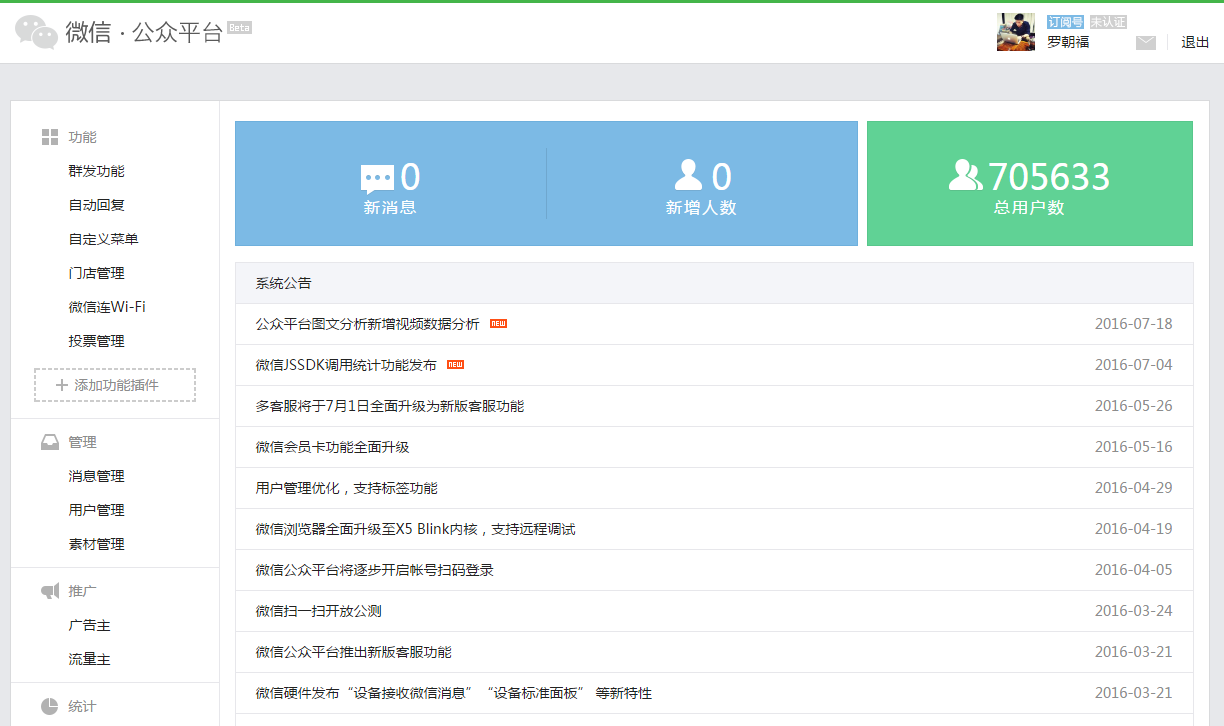
Task: Click date 2016-07-18
Action: pos(1134,324)
